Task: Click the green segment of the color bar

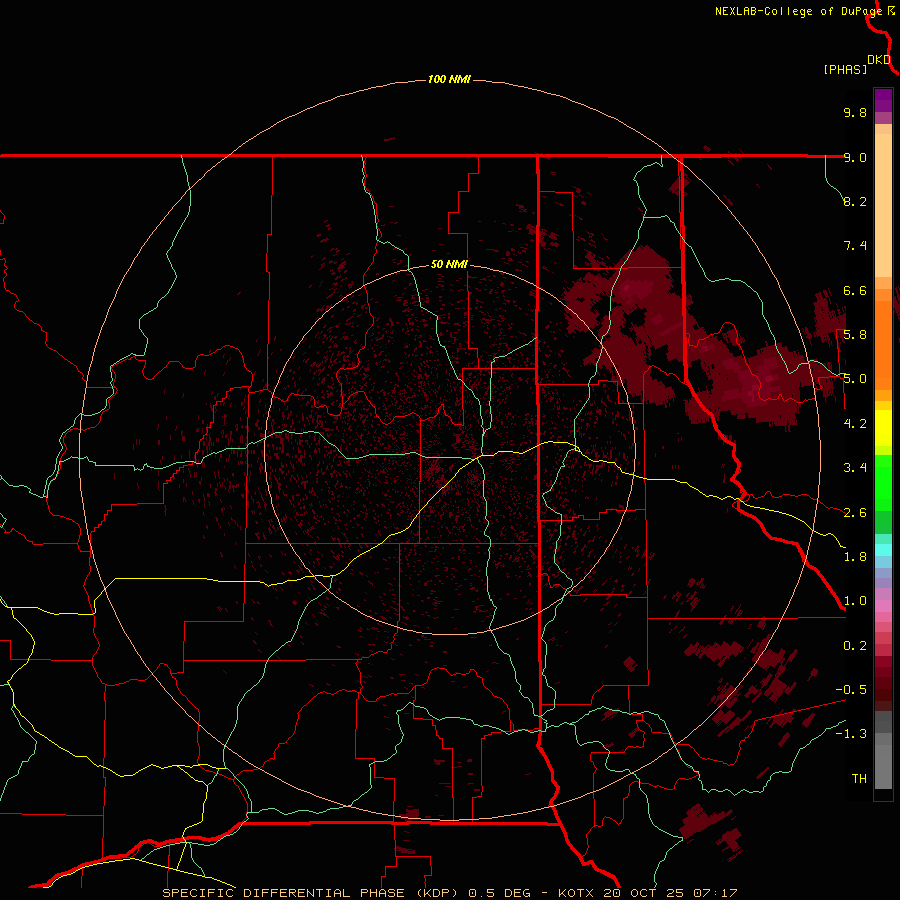Action: [x=883, y=494]
